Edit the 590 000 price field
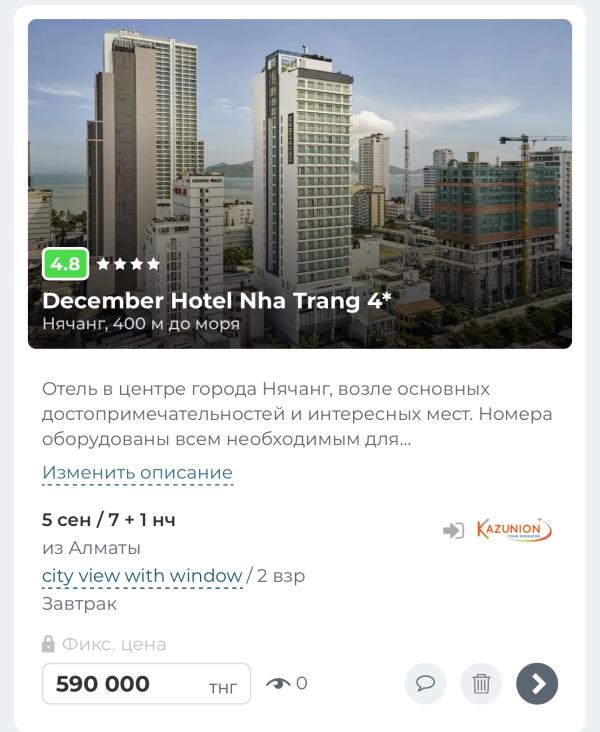Viewport: 600px width, 732px height. coord(146,683)
